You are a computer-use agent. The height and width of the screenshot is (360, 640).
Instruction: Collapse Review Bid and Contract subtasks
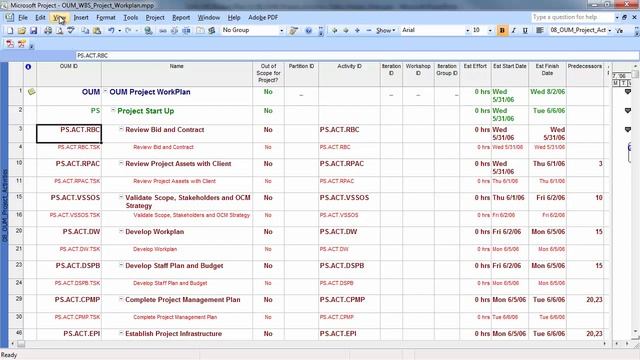point(121,129)
